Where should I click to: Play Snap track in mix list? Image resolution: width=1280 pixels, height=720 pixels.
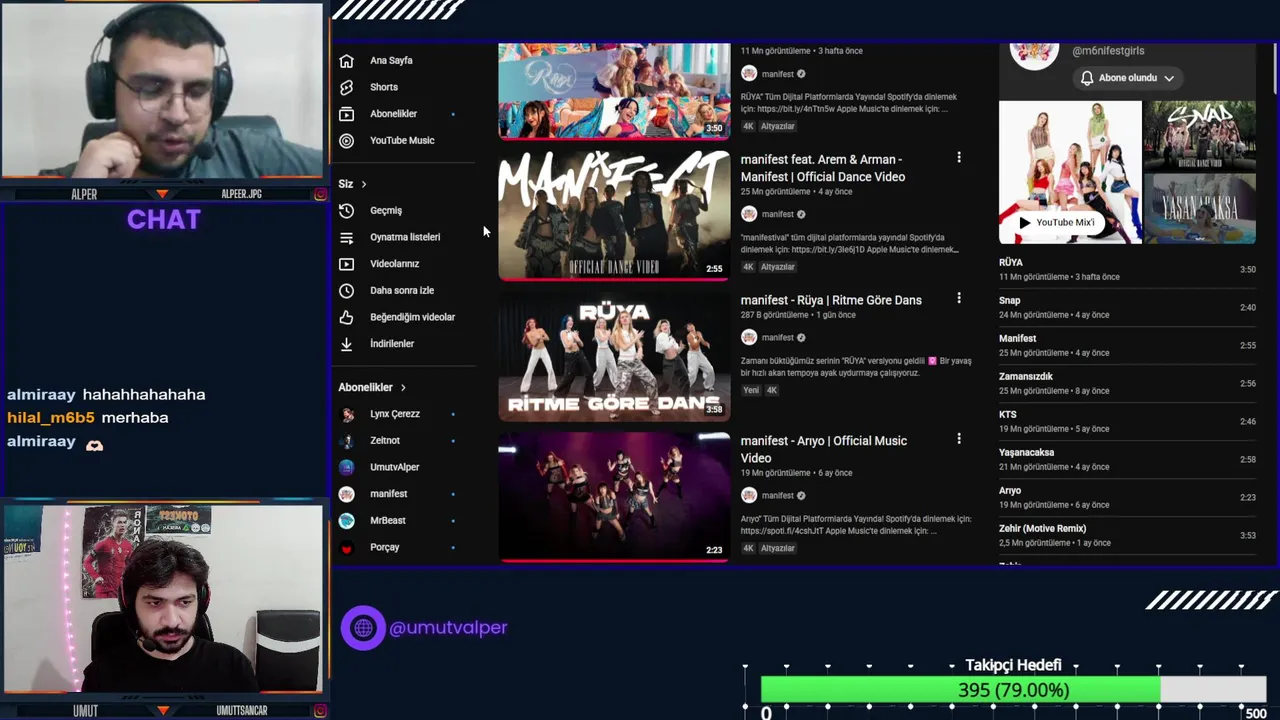[x=1127, y=307]
